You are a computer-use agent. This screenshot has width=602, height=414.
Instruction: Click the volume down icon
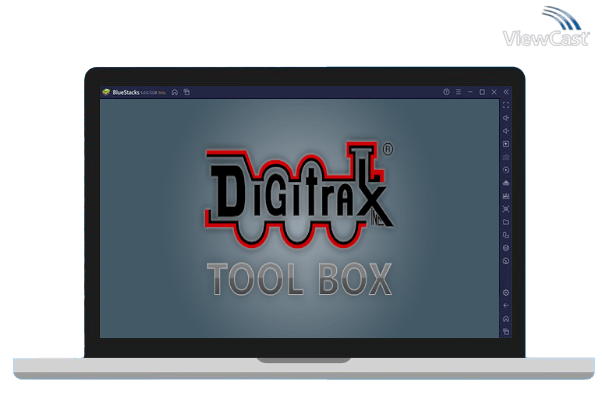pyautogui.click(x=506, y=131)
